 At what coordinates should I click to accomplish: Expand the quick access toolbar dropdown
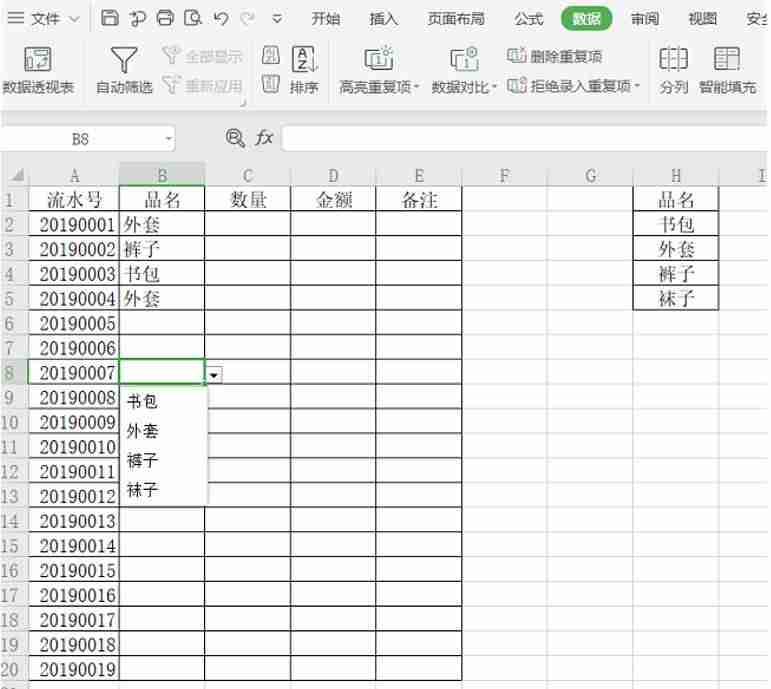[x=277, y=19]
